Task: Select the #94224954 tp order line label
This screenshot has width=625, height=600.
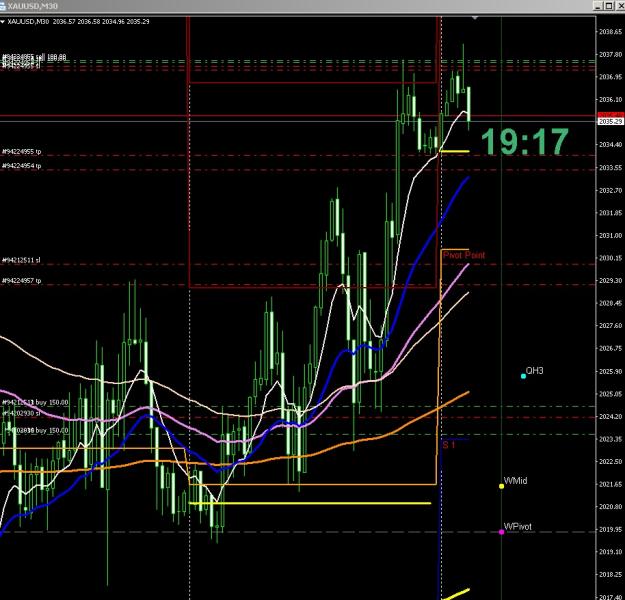Action: pos(22,166)
